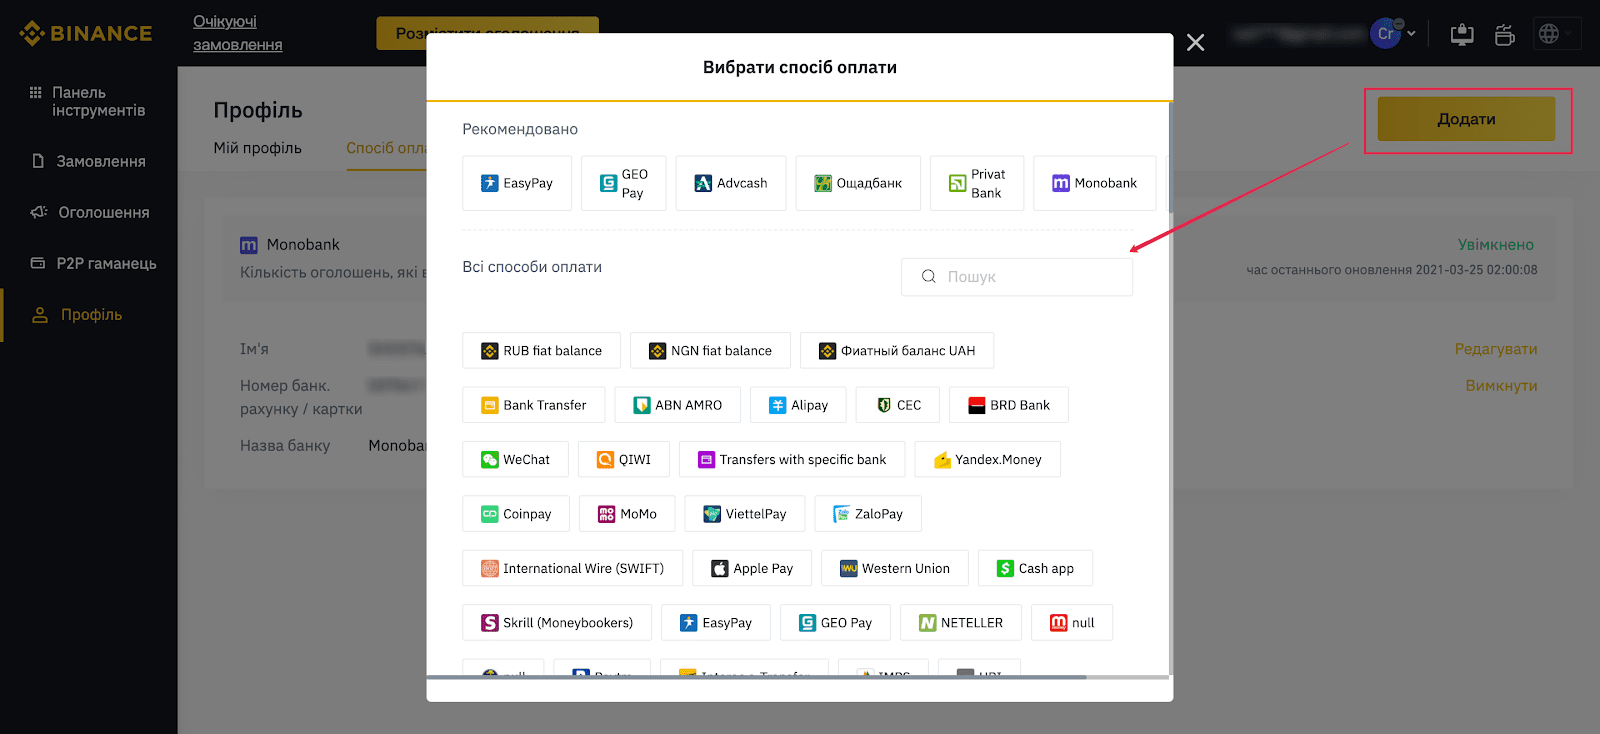This screenshot has width=1600, height=734.
Task: Open Очікуючі замовлення link
Action: point(238,33)
